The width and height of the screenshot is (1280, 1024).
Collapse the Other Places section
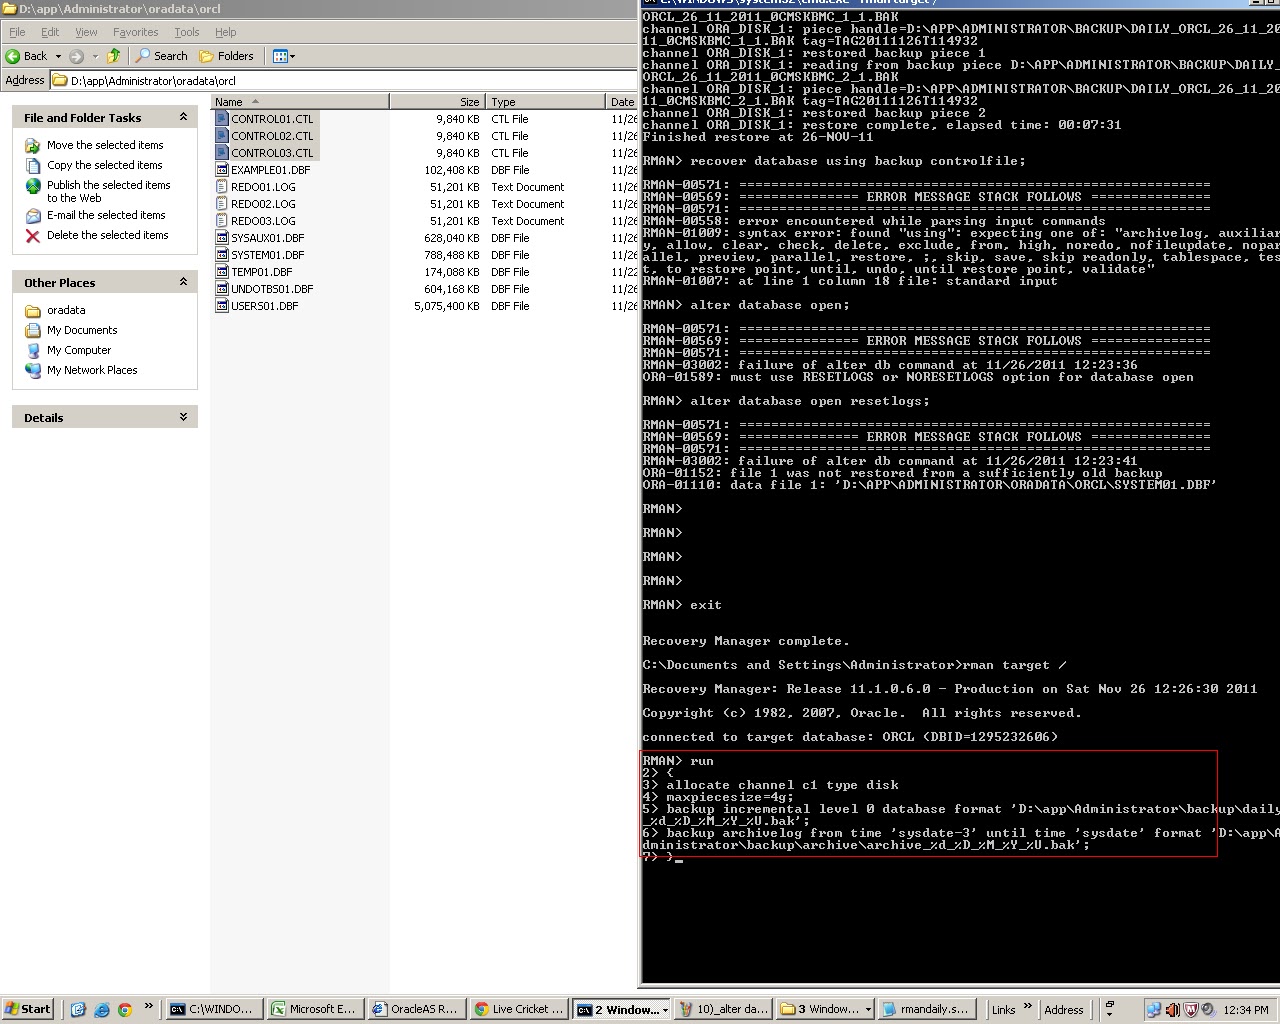(x=182, y=282)
